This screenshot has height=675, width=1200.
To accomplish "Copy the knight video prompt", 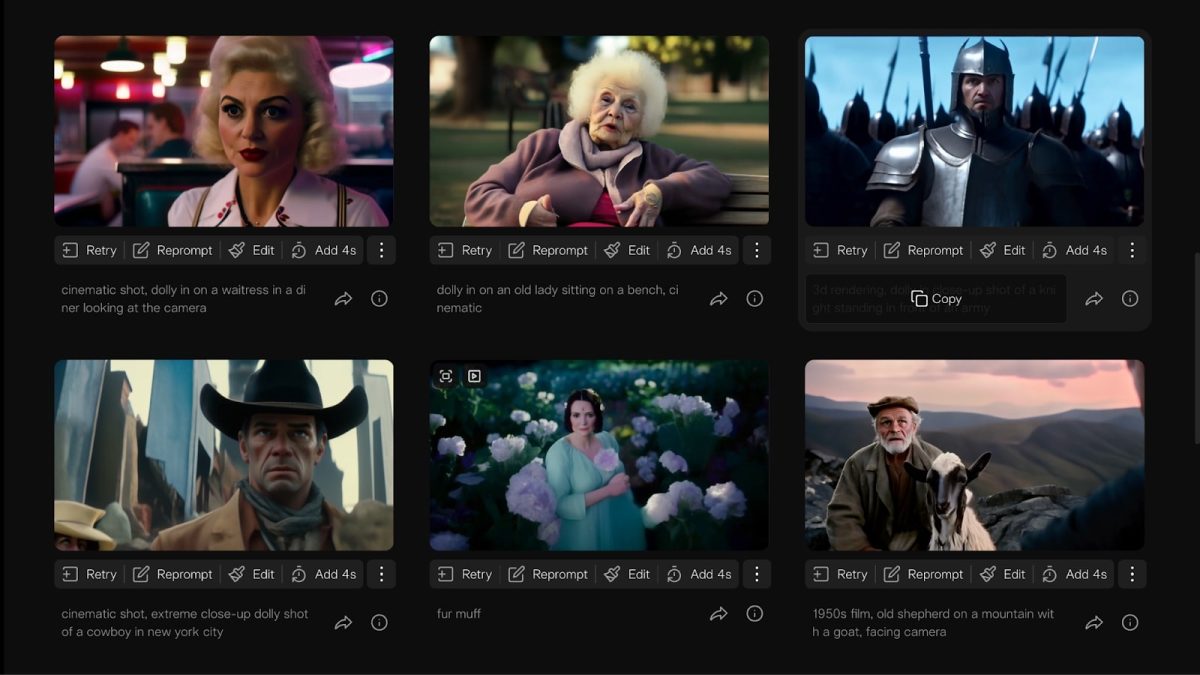I will (x=936, y=299).
